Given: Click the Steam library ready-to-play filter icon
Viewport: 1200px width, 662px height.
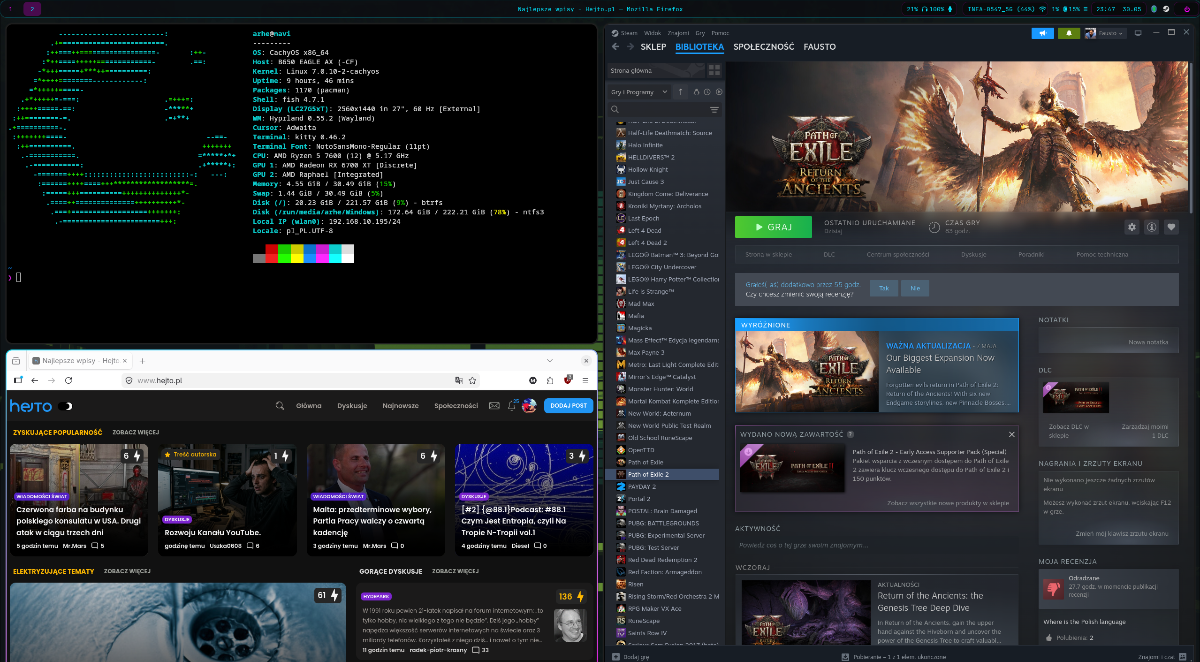Looking at the screenshot, I should pos(719,92).
